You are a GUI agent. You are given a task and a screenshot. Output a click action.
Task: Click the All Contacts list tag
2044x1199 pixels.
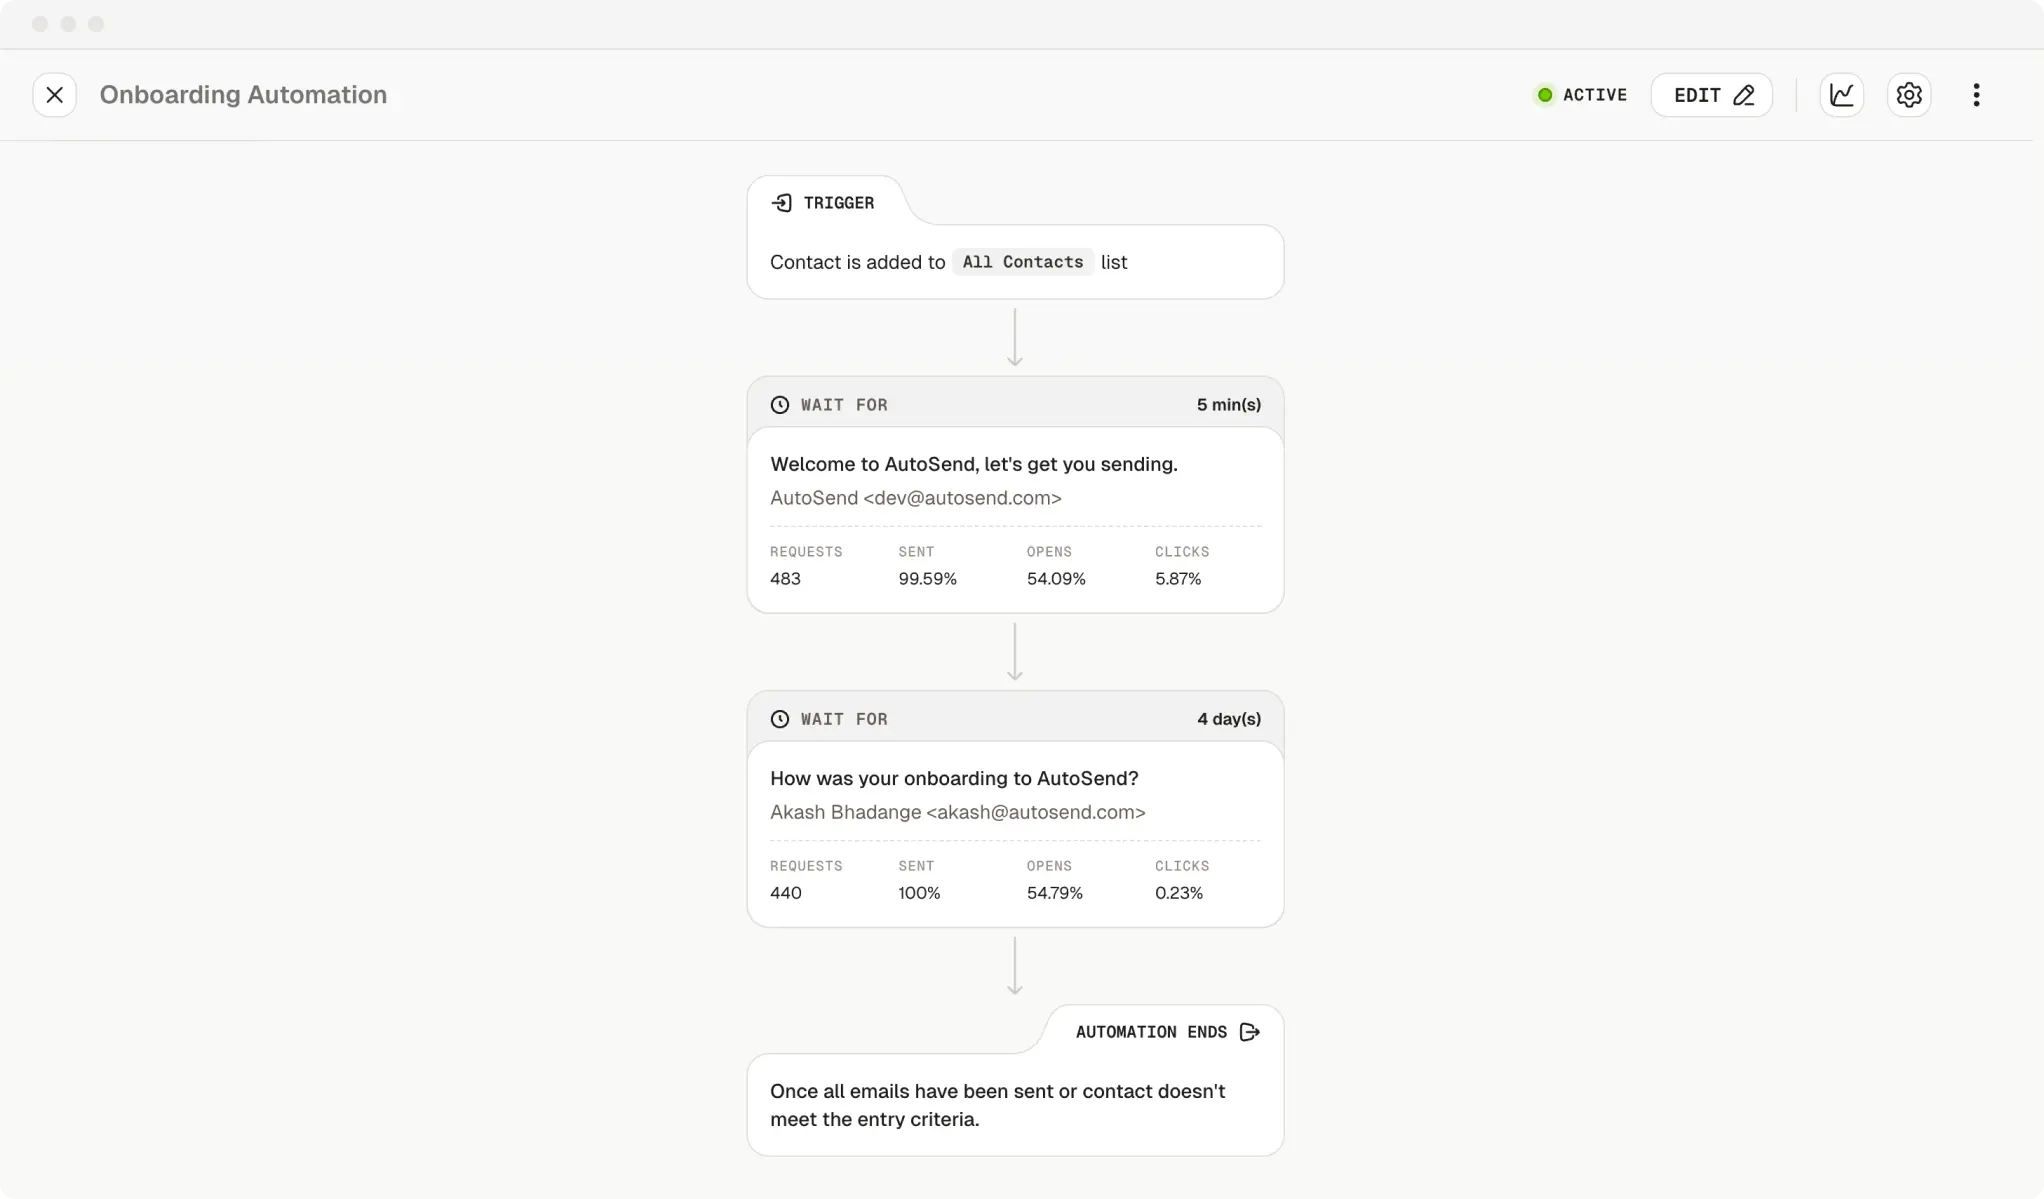[1022, 262]
